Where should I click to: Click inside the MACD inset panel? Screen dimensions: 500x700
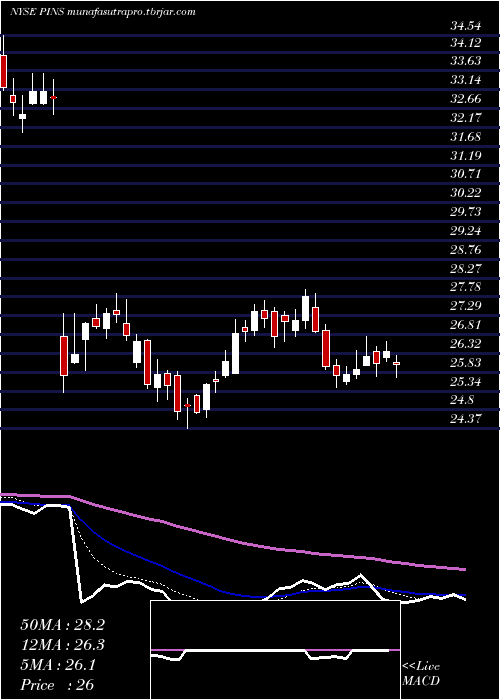pyautogui.click(x=275, y=650)
